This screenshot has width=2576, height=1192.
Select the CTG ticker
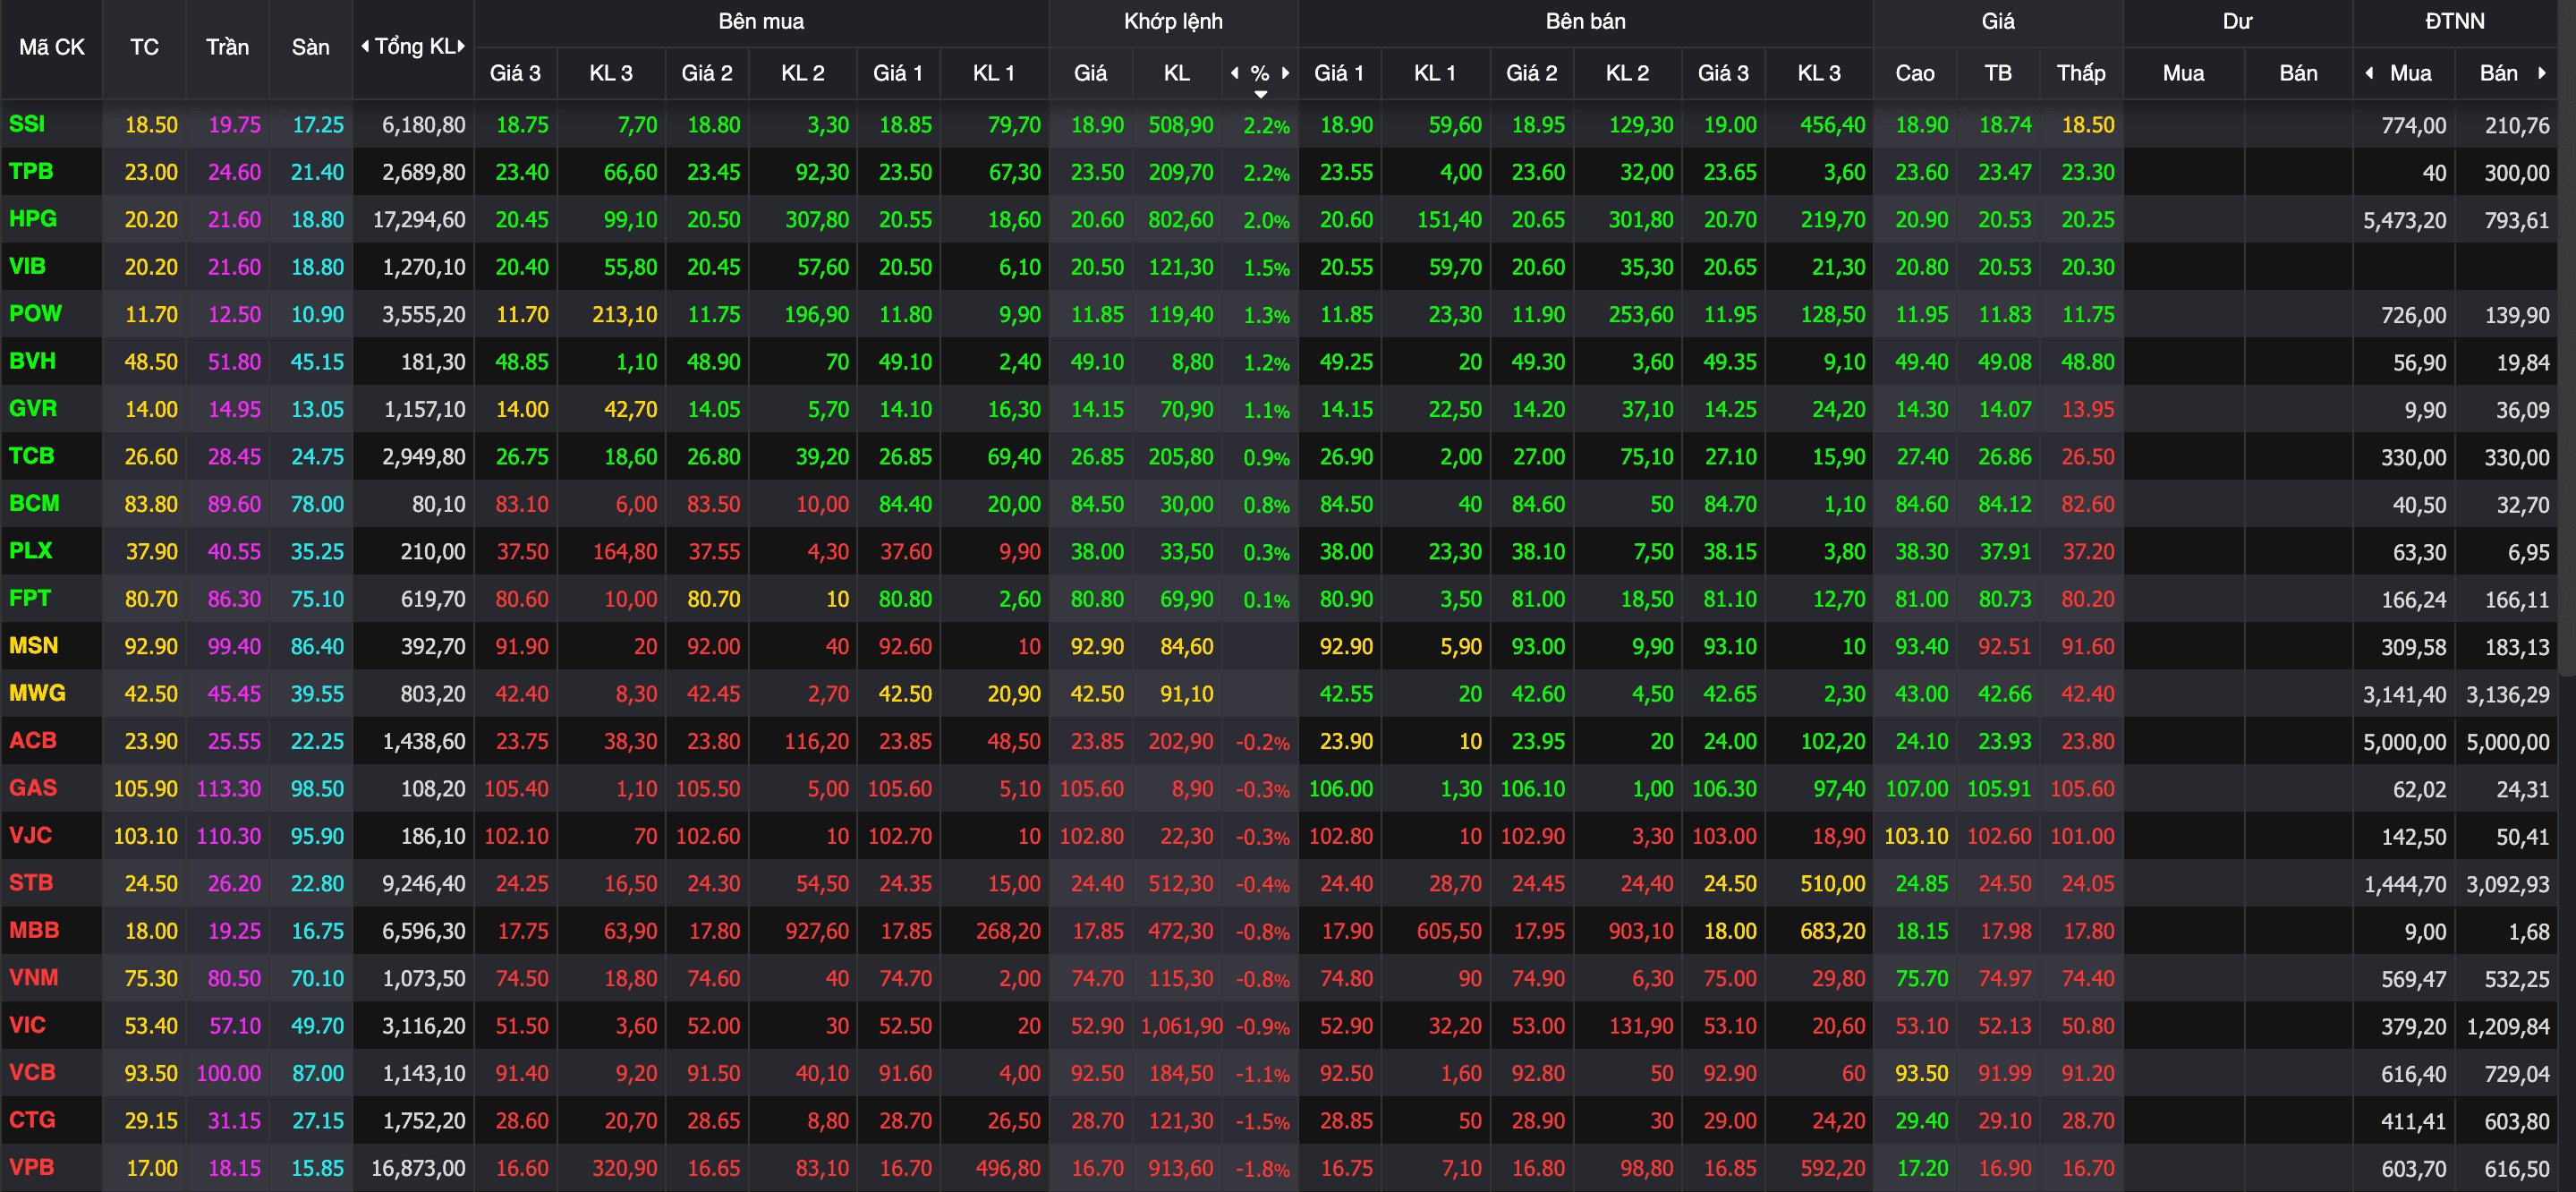(32, 1120)
